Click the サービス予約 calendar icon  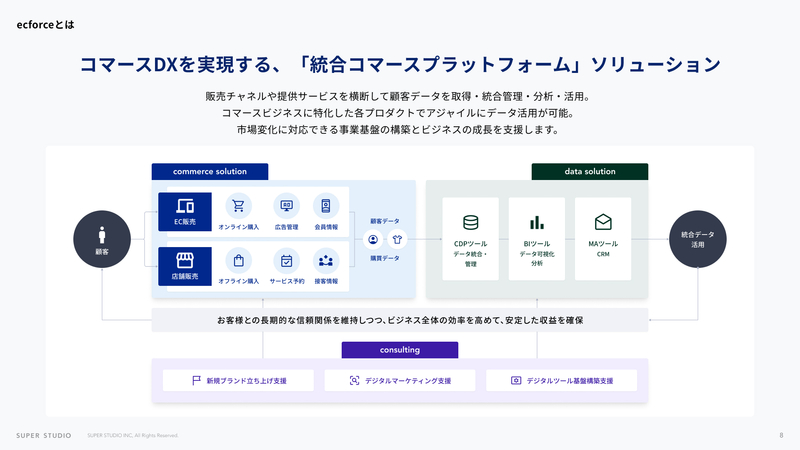[x=286, y=261]
